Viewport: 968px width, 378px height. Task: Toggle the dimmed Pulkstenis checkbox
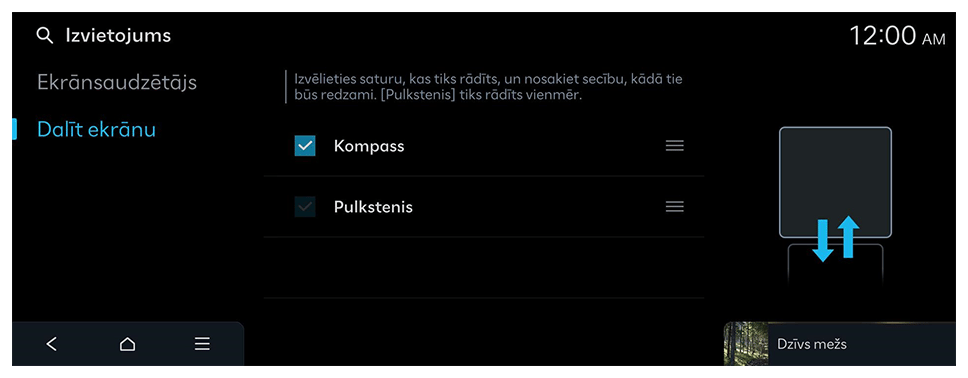click(x=305, y=207)
